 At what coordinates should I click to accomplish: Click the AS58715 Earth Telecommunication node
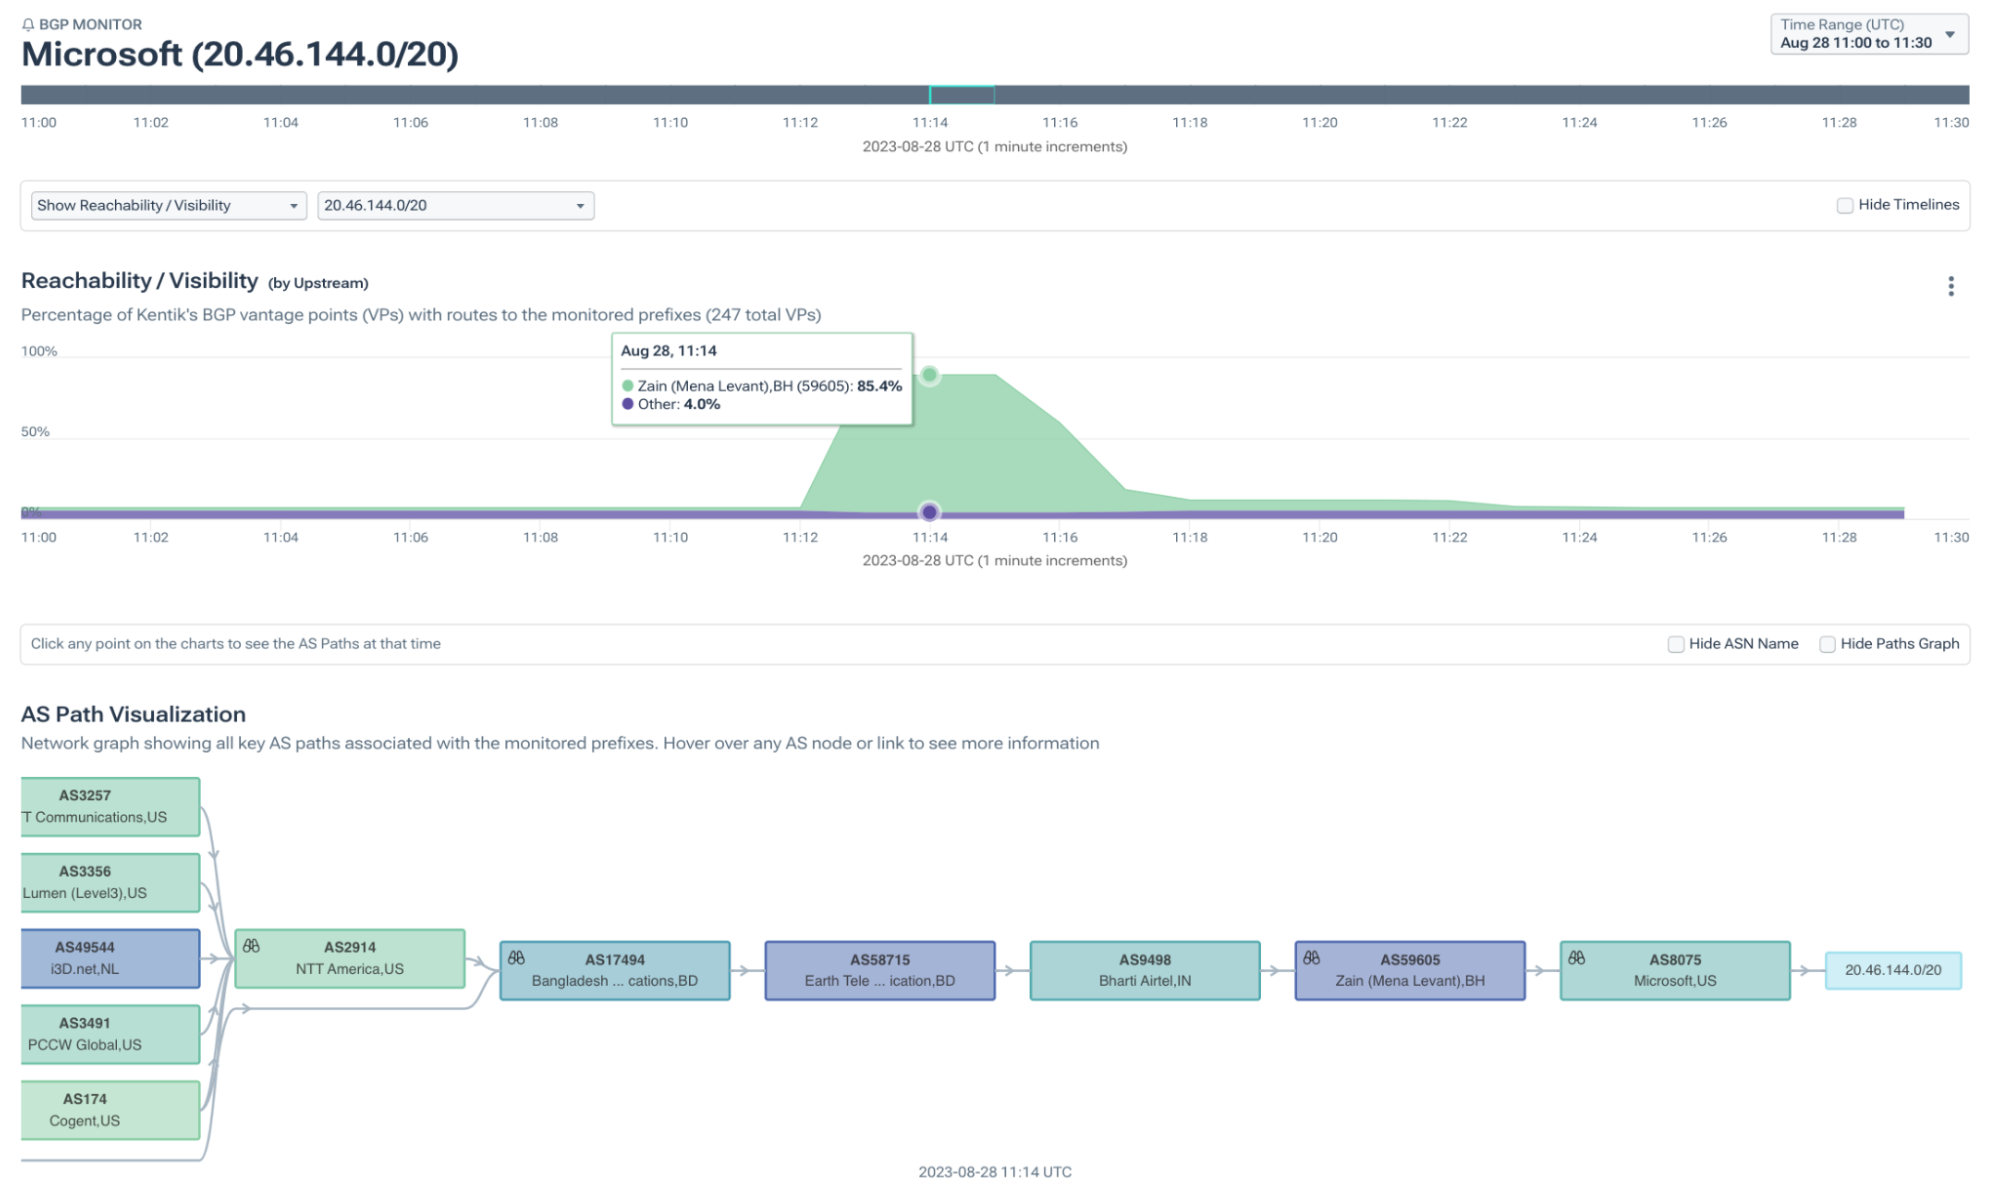(x=879, y=970)
